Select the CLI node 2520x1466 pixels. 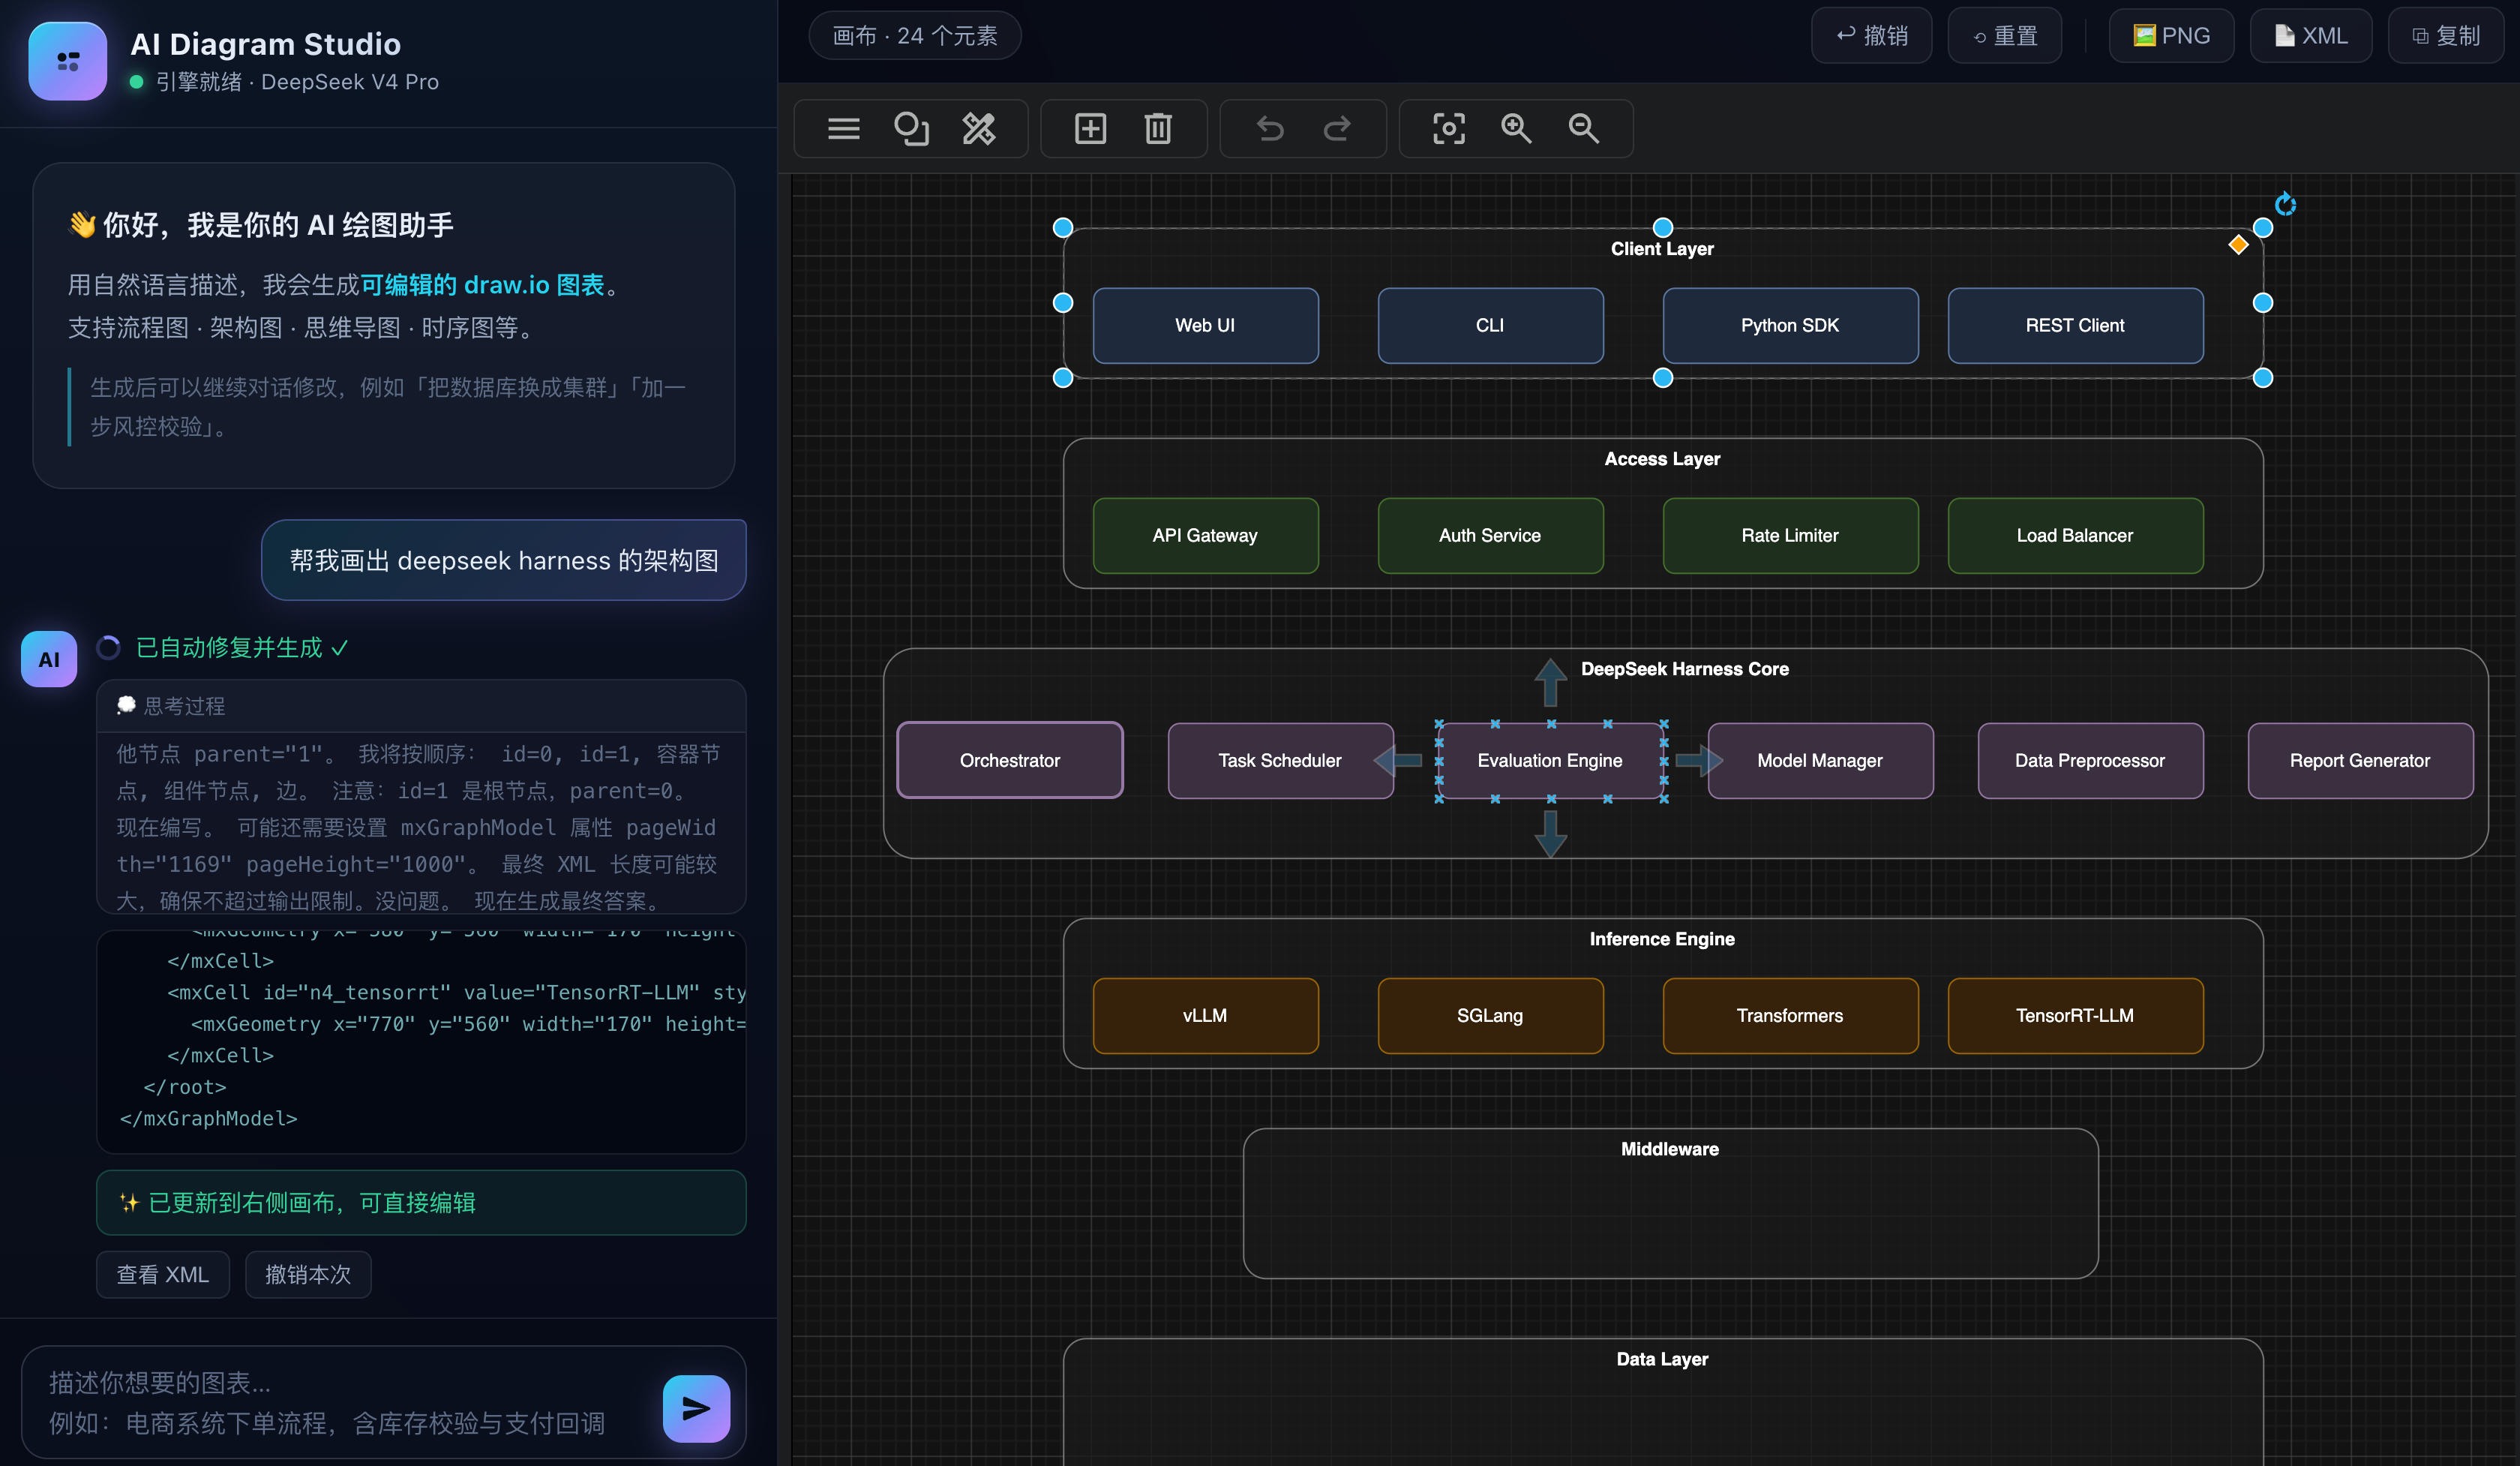[x=1490, y=326]
